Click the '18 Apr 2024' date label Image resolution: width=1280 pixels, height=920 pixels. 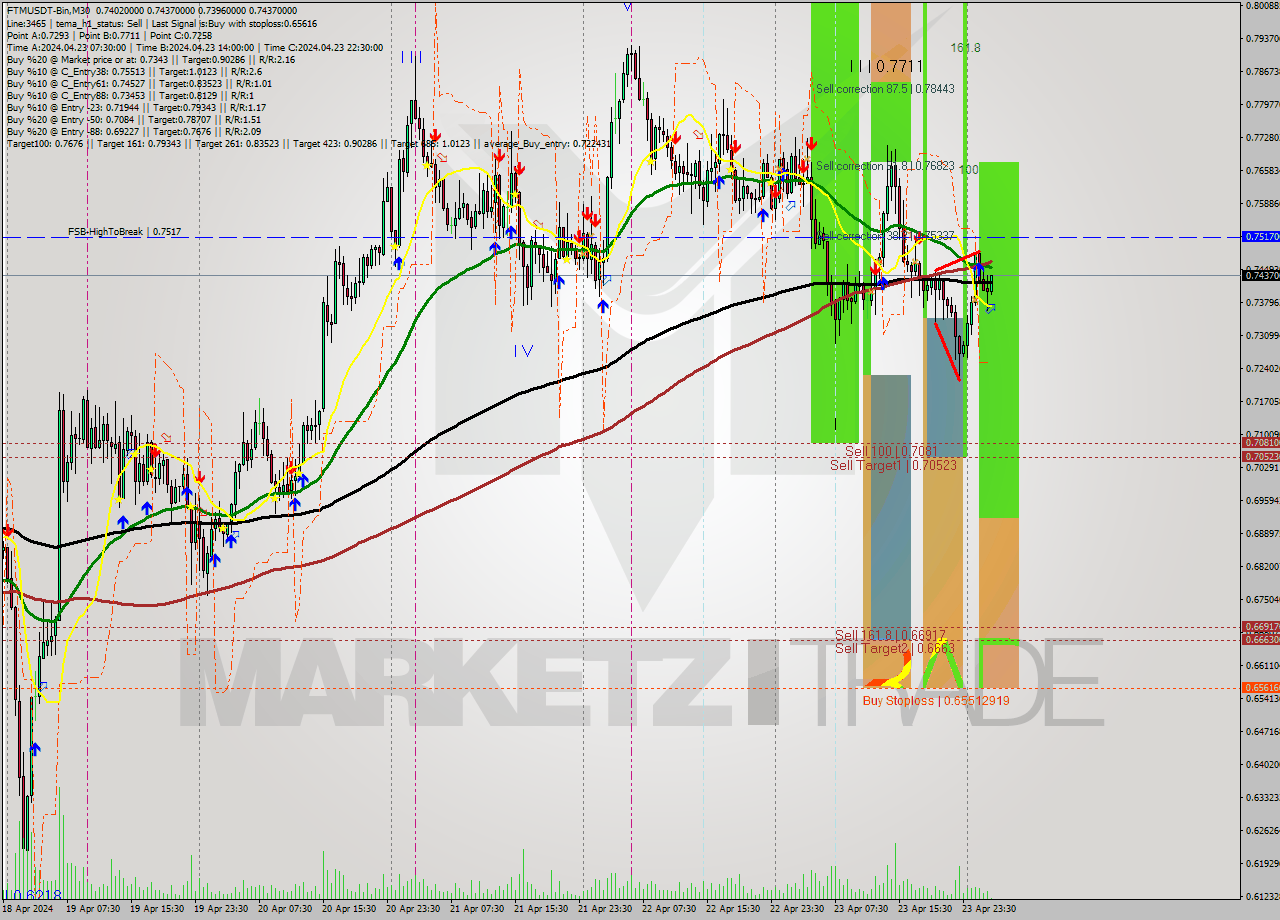[x=28, y=909]
